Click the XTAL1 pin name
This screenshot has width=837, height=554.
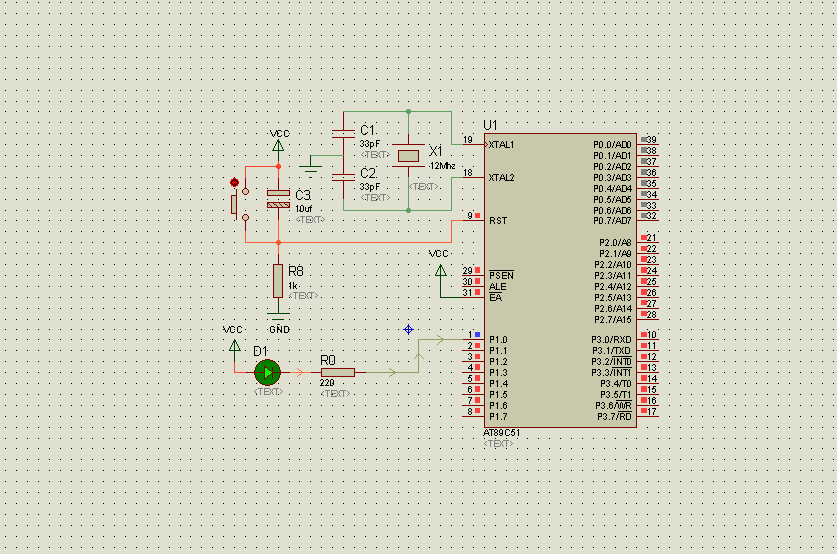click(501, 145)
